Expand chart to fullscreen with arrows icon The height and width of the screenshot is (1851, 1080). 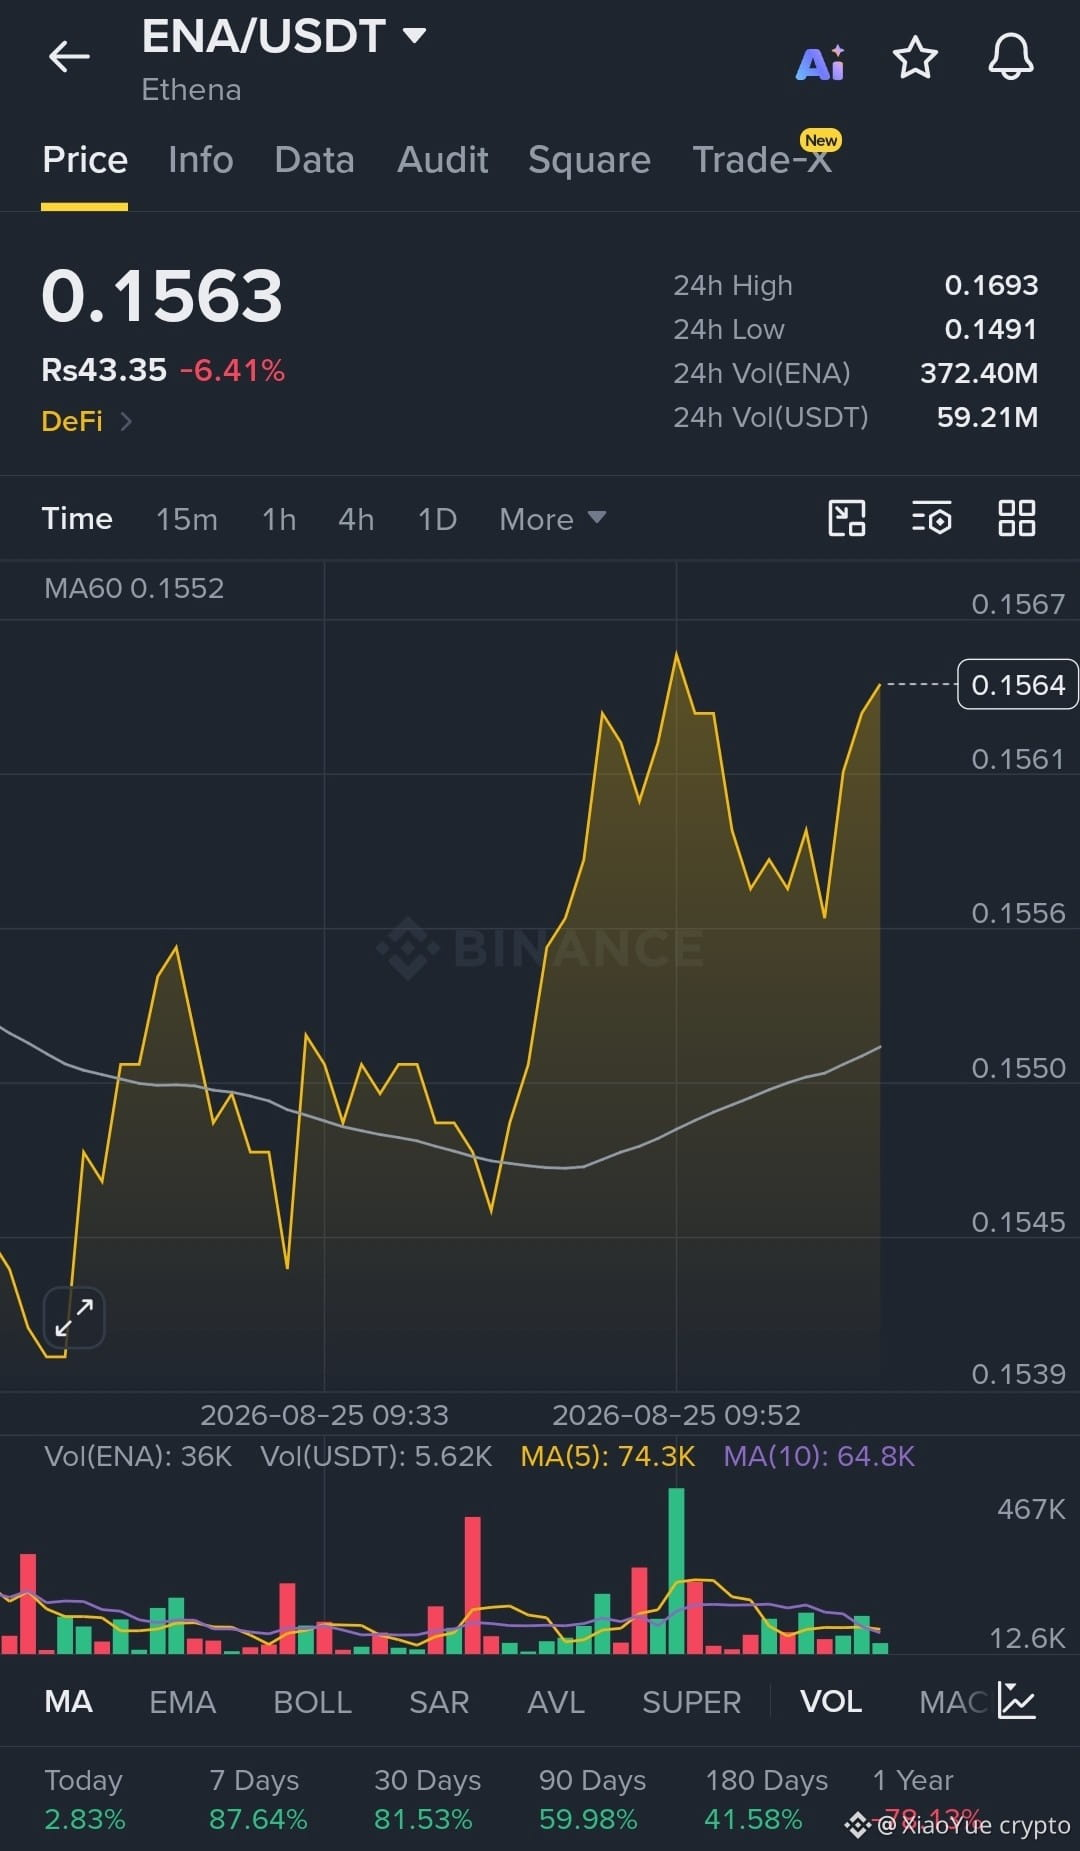74,1317
